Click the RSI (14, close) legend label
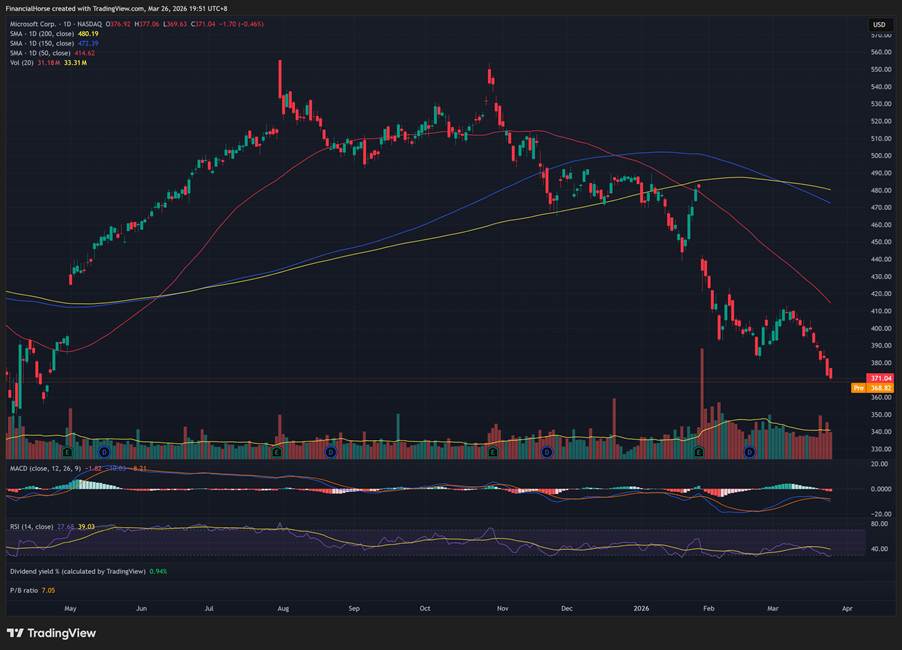The width and height of the screenshot is (902, 650). pos(35,526)
